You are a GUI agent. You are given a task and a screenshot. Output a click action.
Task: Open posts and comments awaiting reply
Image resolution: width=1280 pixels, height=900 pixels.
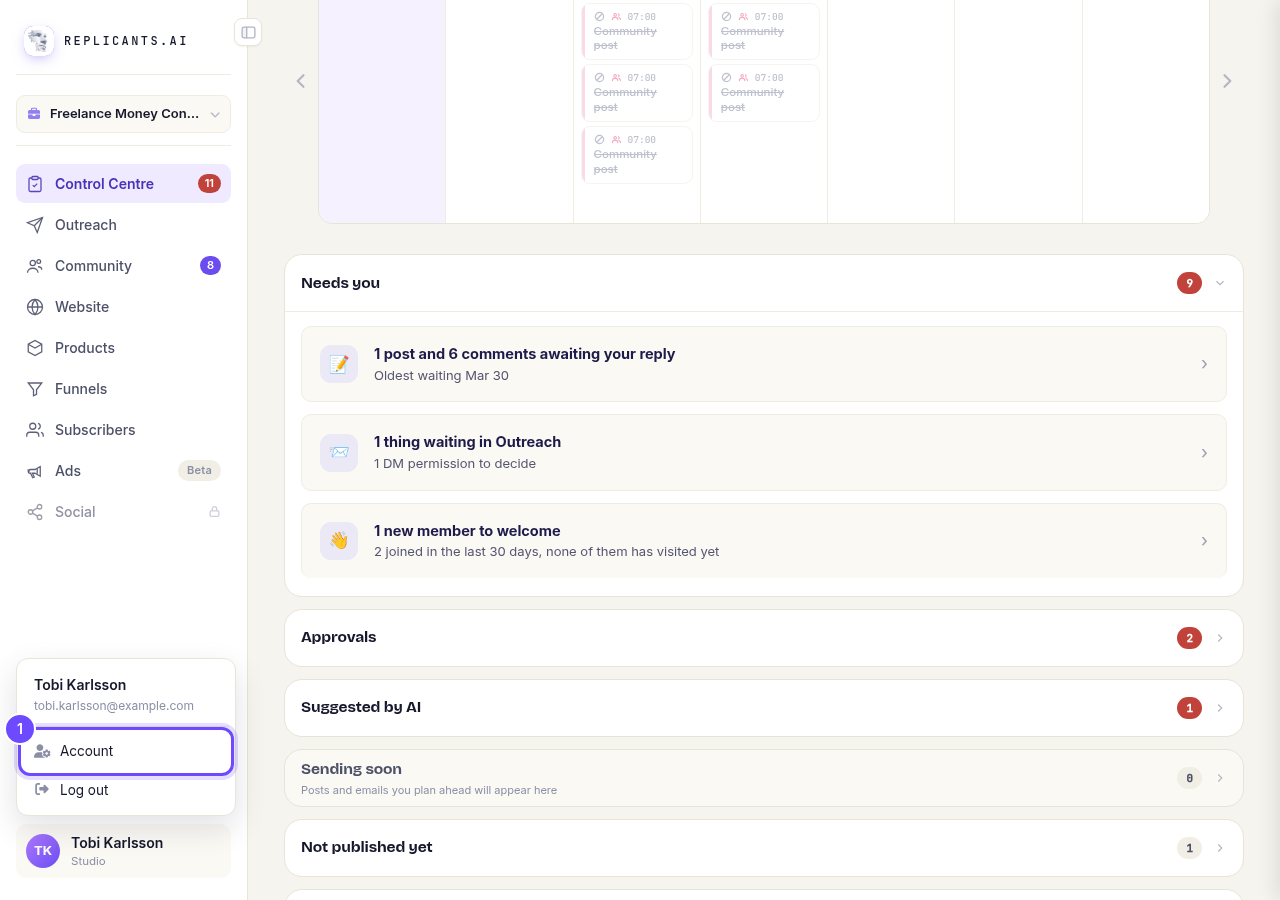coord(764,364)
